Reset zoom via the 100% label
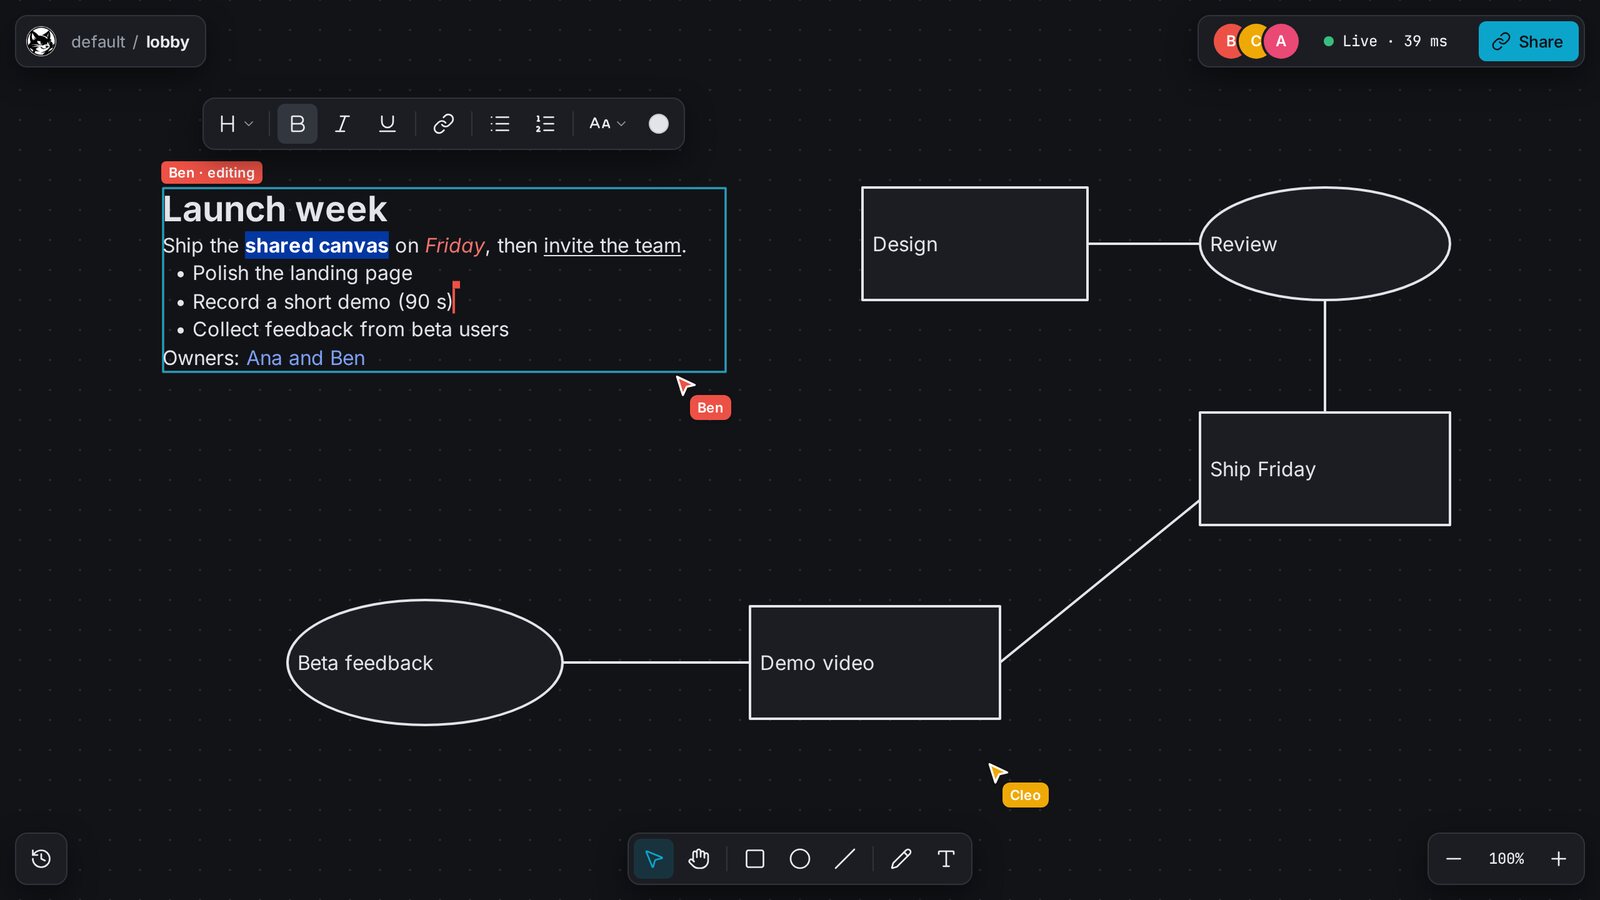The image size is (1600, 900). (x=1506, y=859)
